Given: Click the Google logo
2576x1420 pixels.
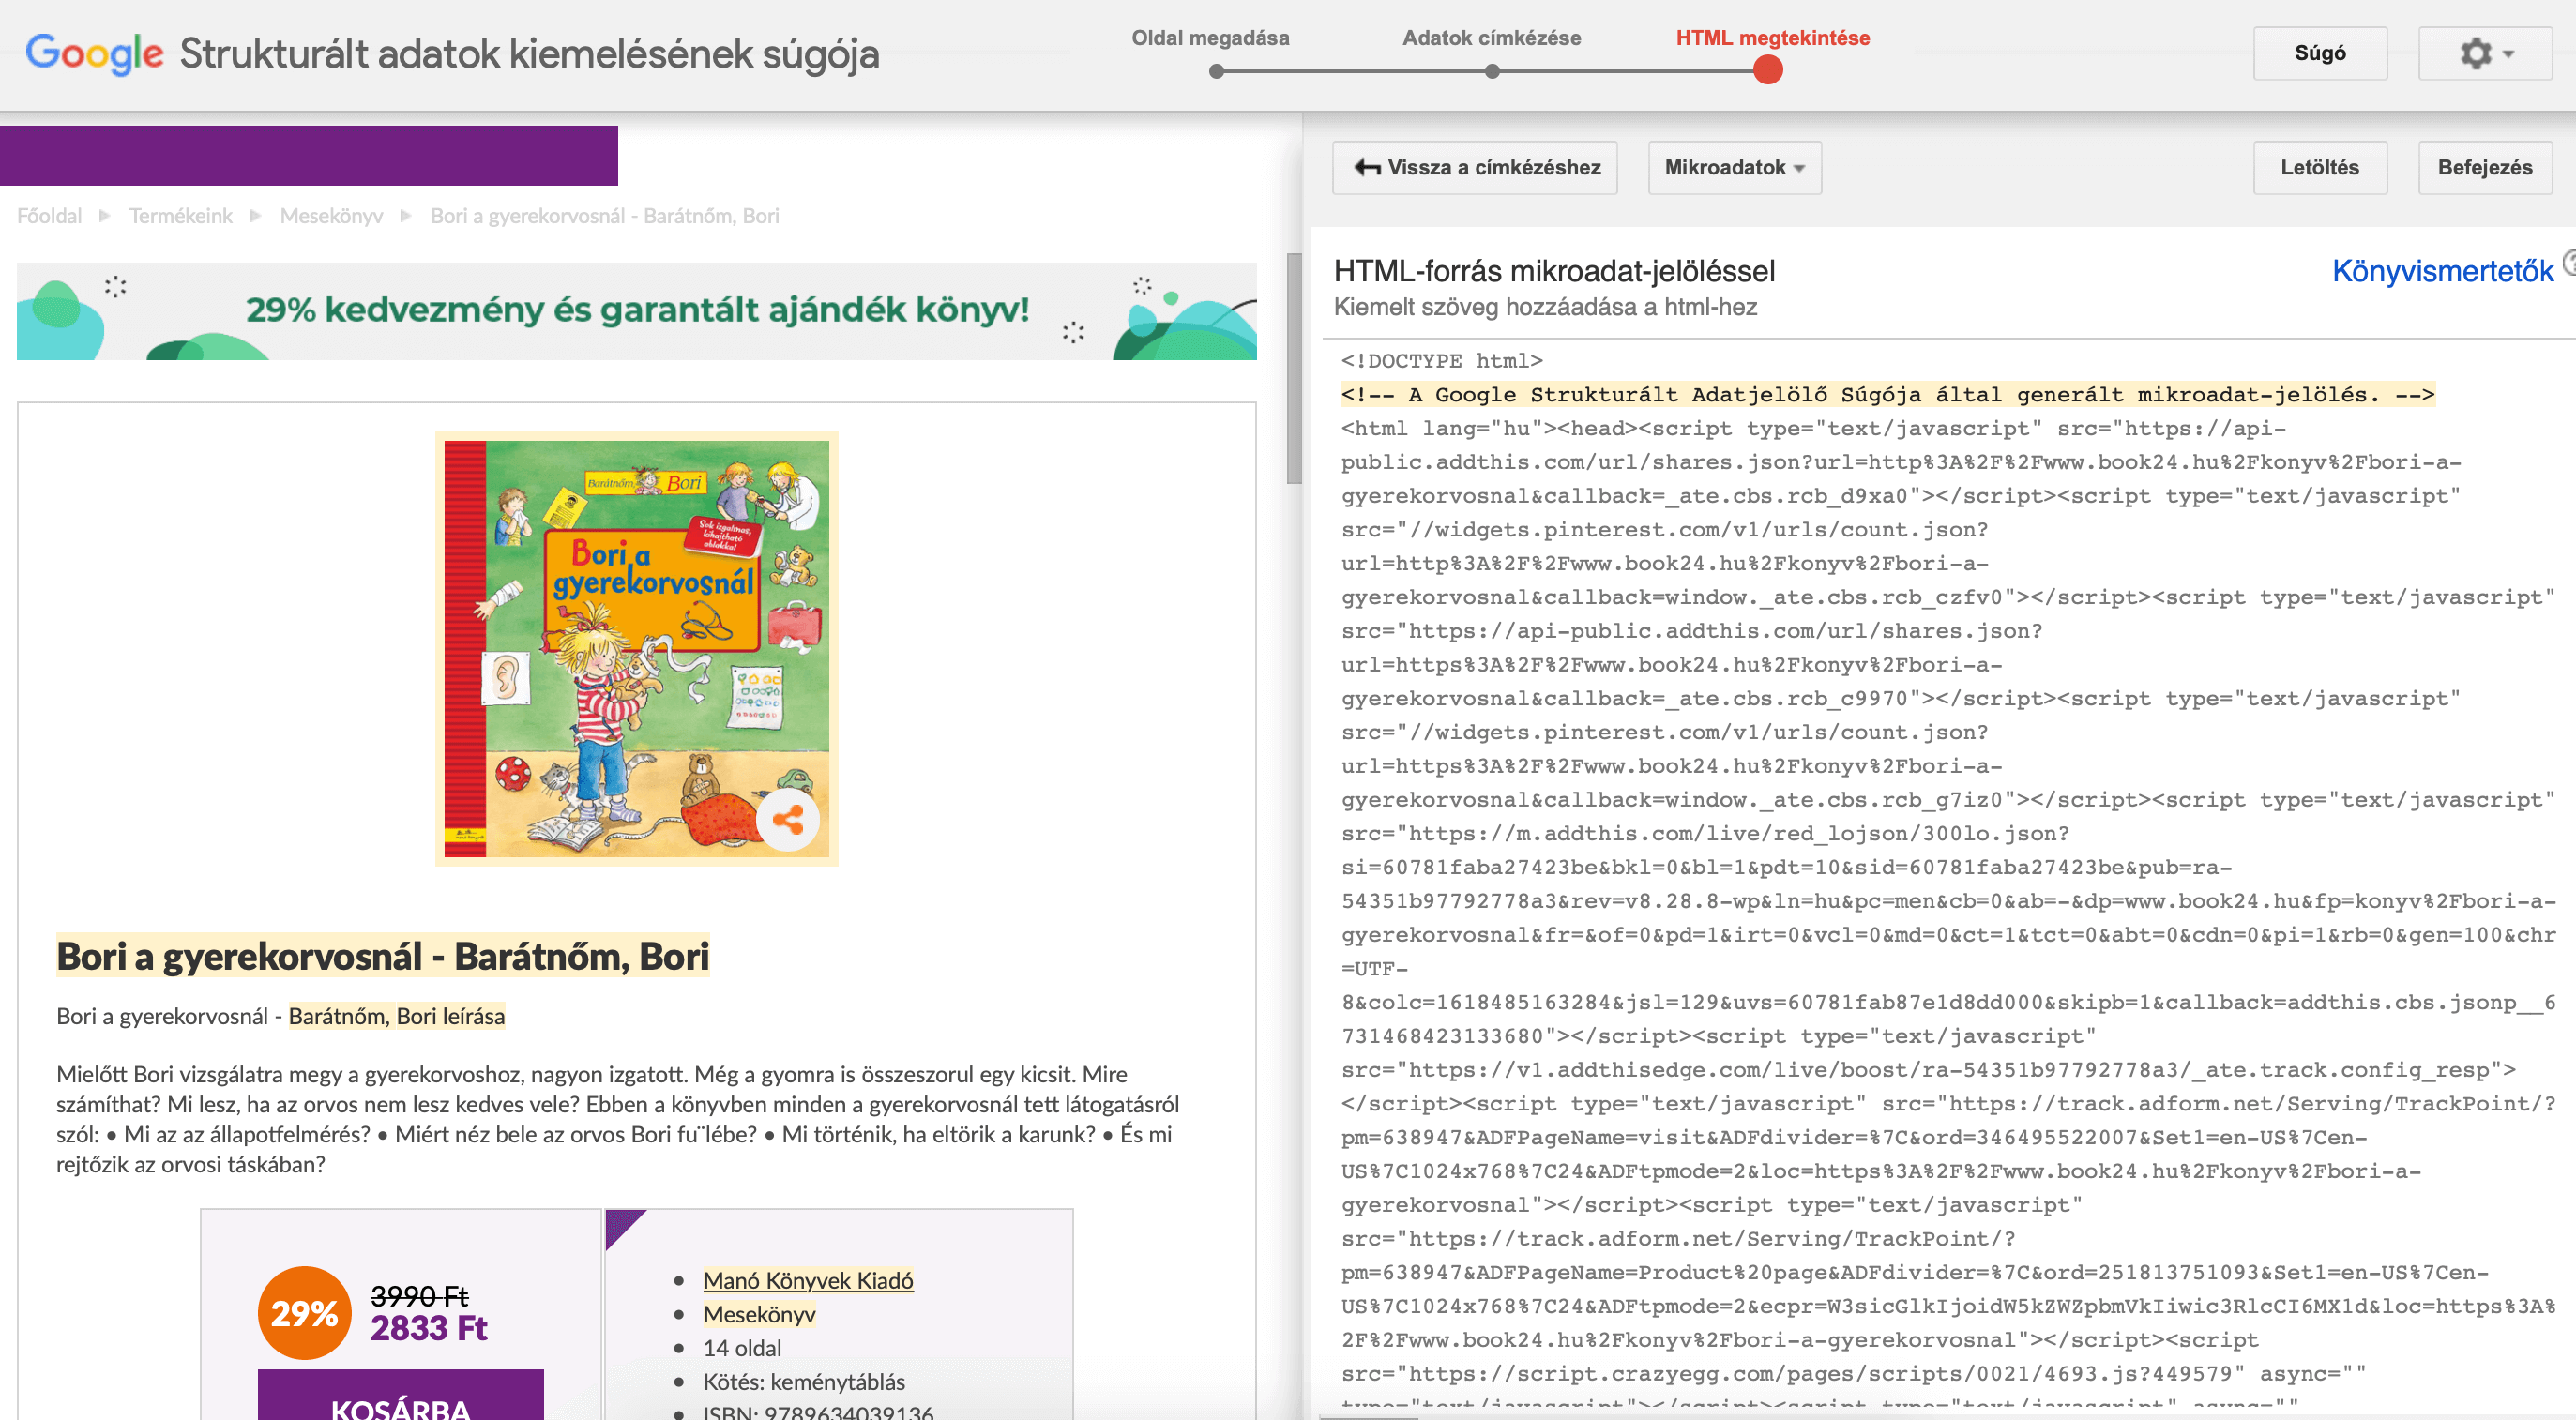Looking at the screenshot, I should click(x=94, y=53).
